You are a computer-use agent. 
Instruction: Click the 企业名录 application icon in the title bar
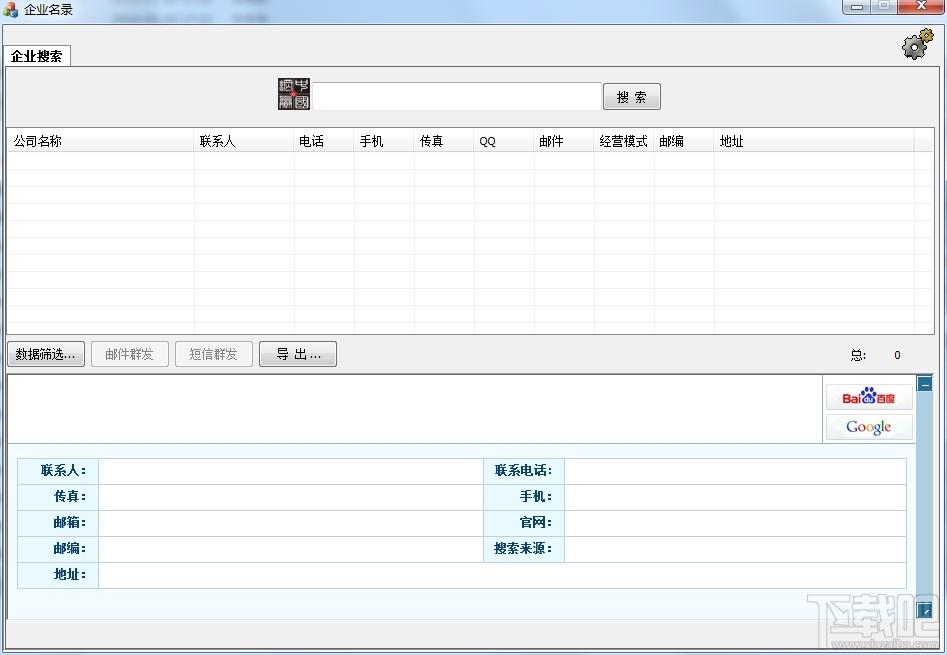[10, 8]
